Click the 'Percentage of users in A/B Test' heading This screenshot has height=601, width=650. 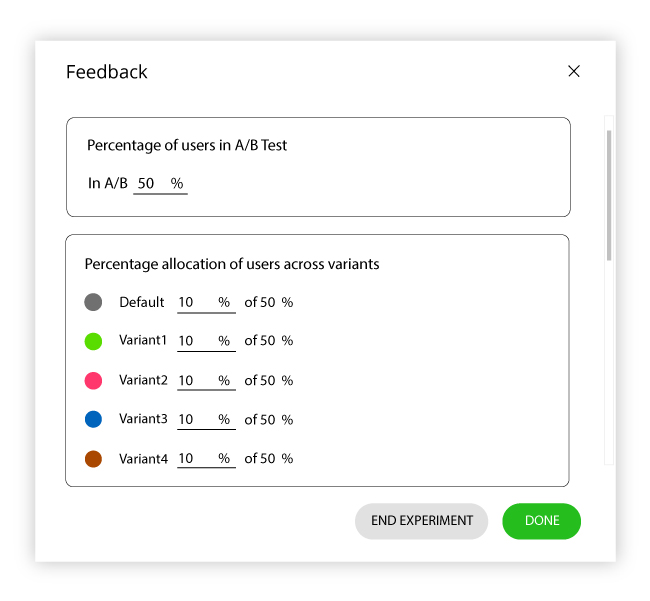187,145
